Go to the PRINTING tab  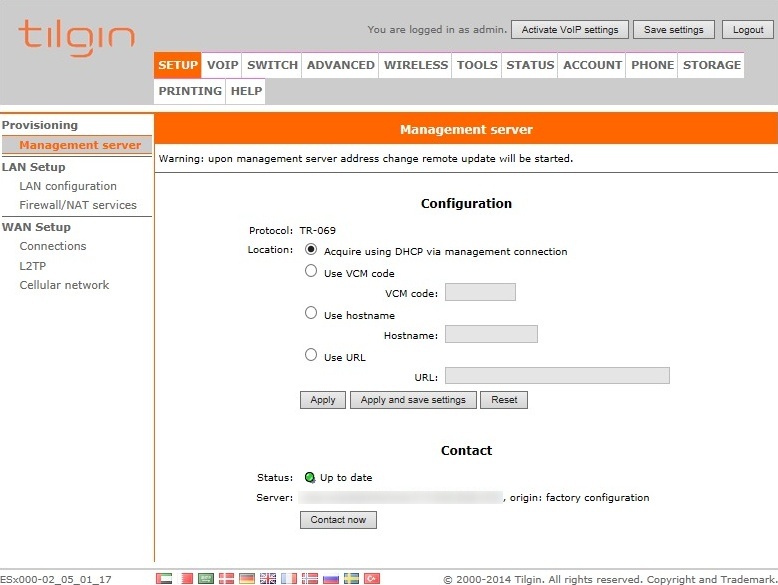tap(190, 91)
